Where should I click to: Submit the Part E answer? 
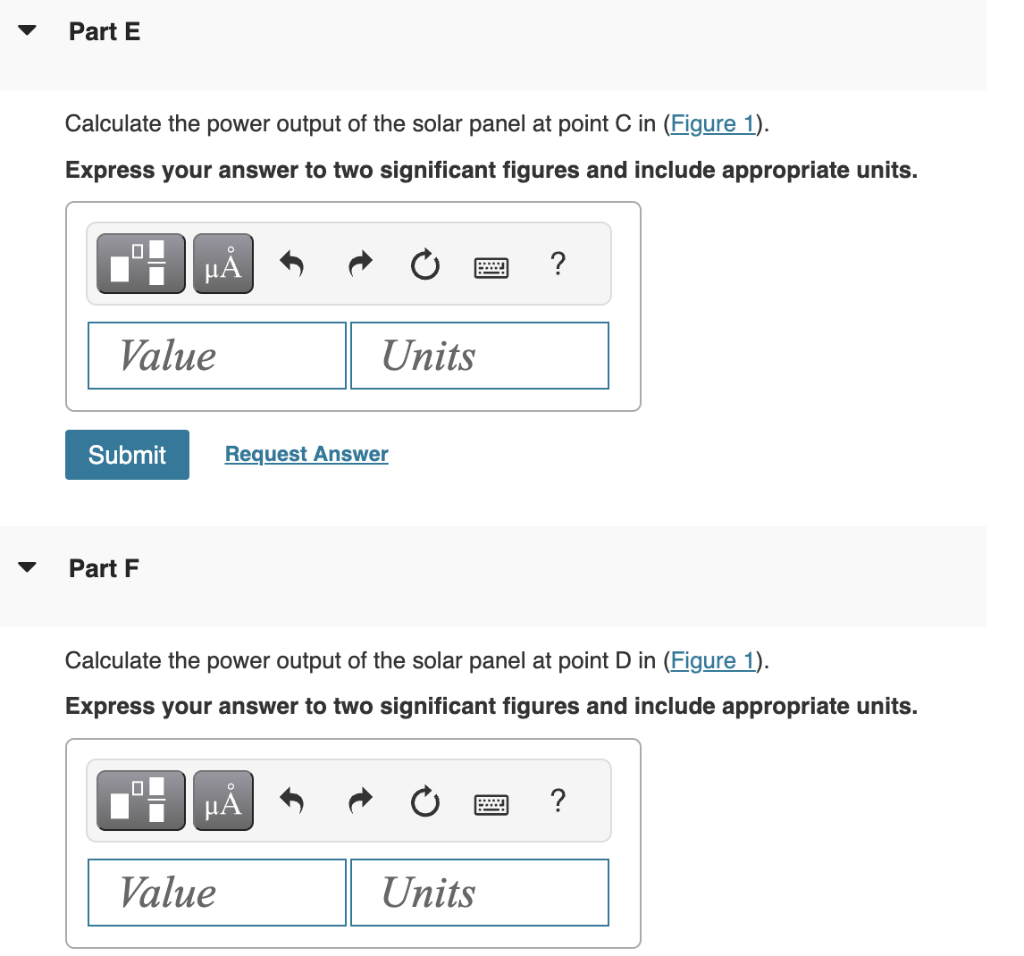pos(126,454)
